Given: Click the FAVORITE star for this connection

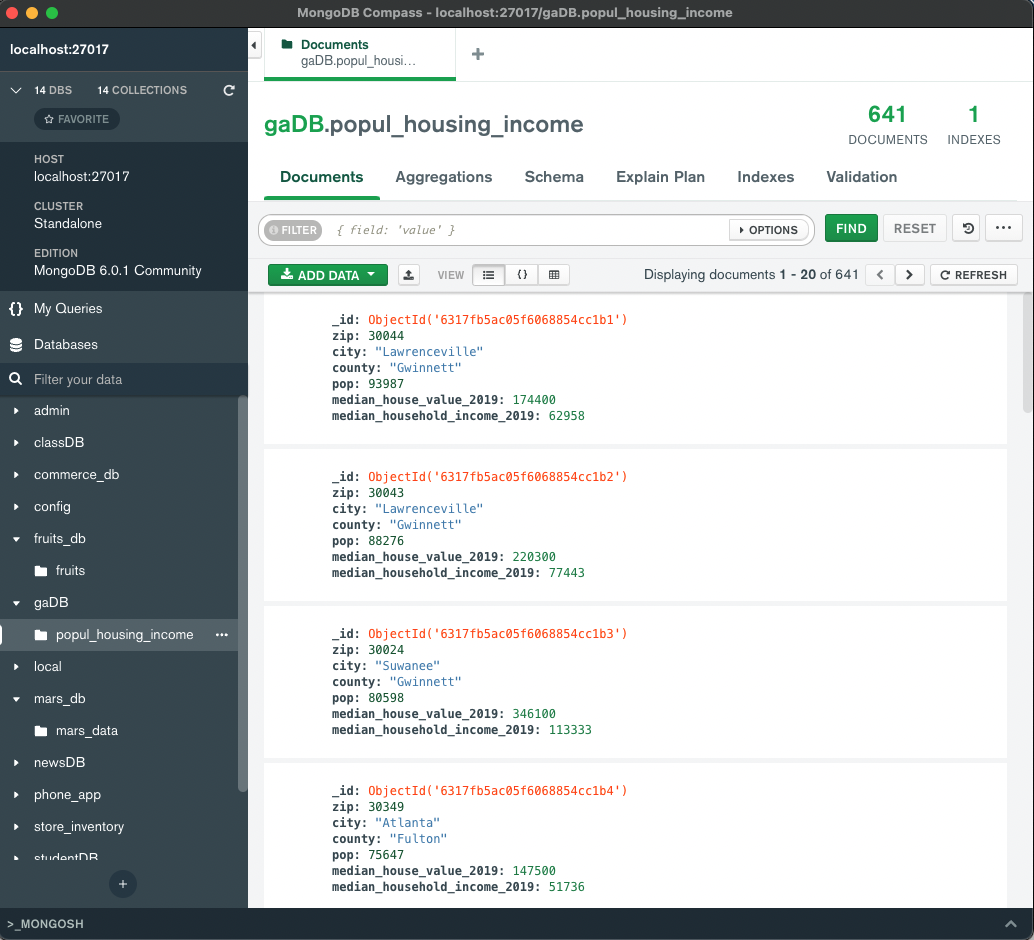Looking at the screenshot, I should [x=76, y=118].
